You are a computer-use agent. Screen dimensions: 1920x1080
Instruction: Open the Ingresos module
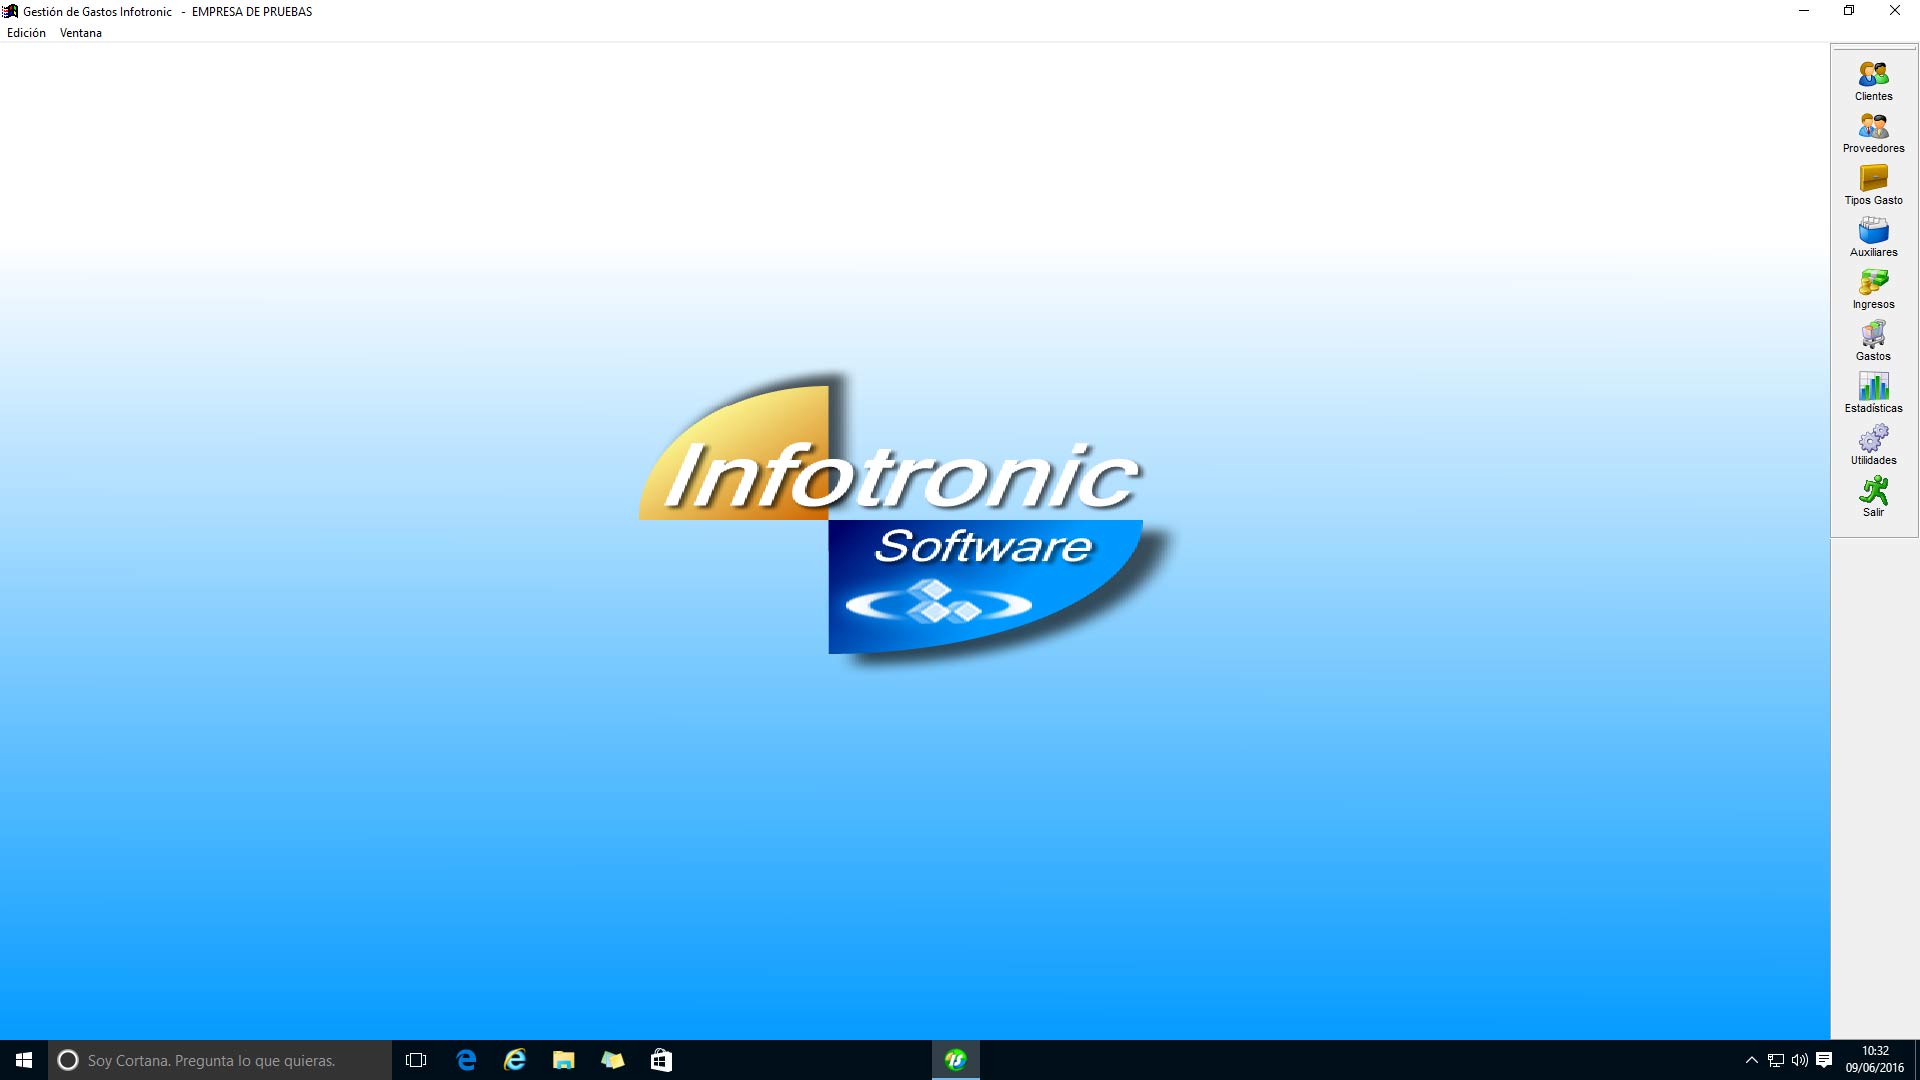pyautogui.click(x=1873, y=289)
